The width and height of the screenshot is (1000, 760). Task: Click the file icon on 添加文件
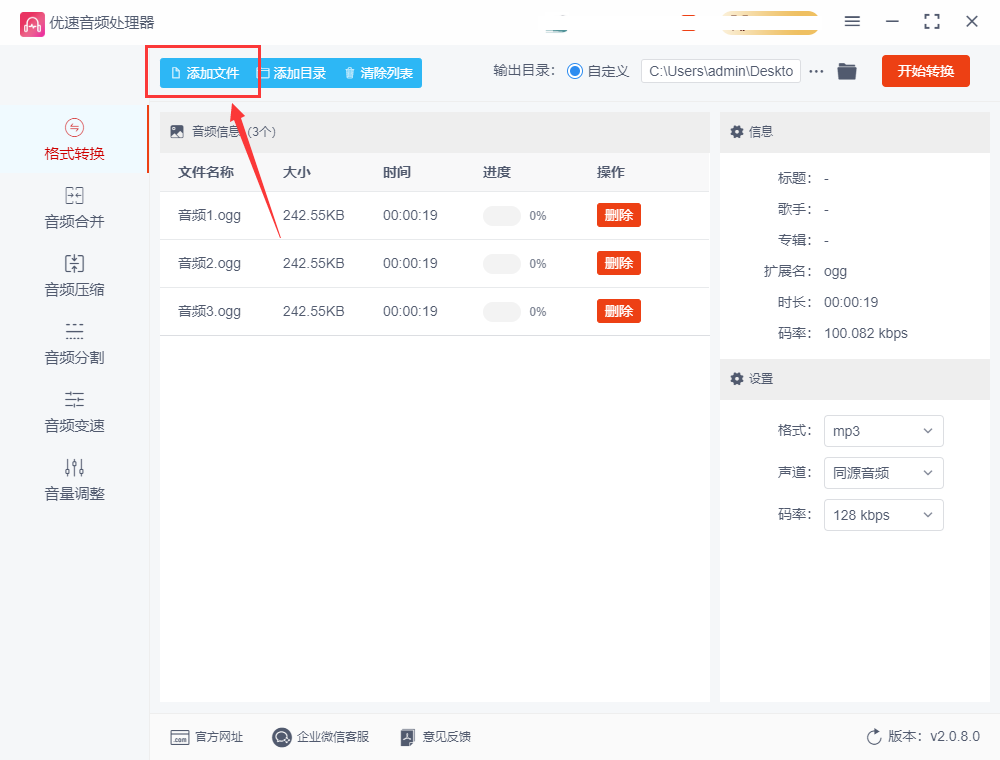point(176,73)
